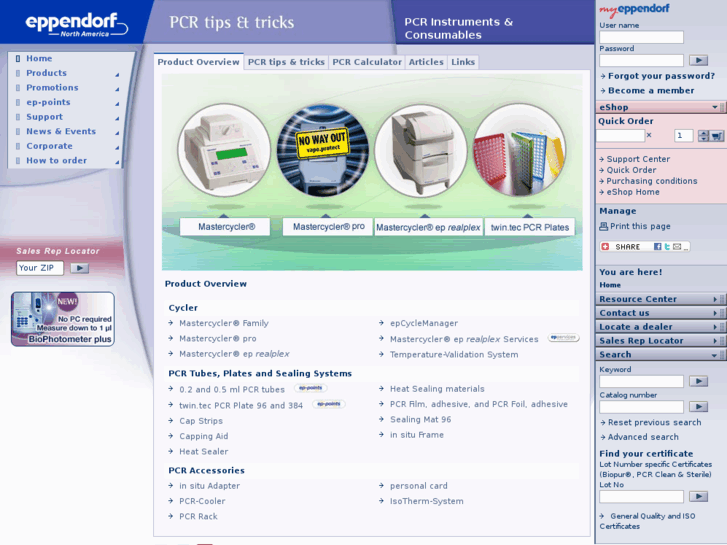
Task: Open Heat Sealing materials link
Action: point(437,389)
